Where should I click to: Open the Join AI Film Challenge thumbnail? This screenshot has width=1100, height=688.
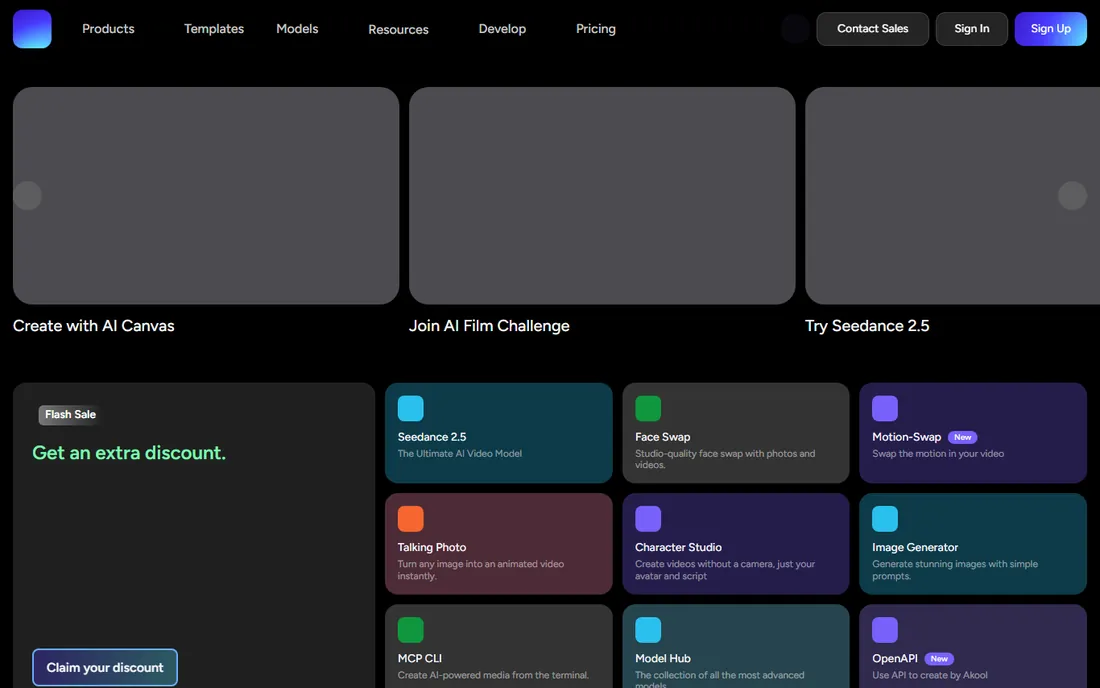602,196
